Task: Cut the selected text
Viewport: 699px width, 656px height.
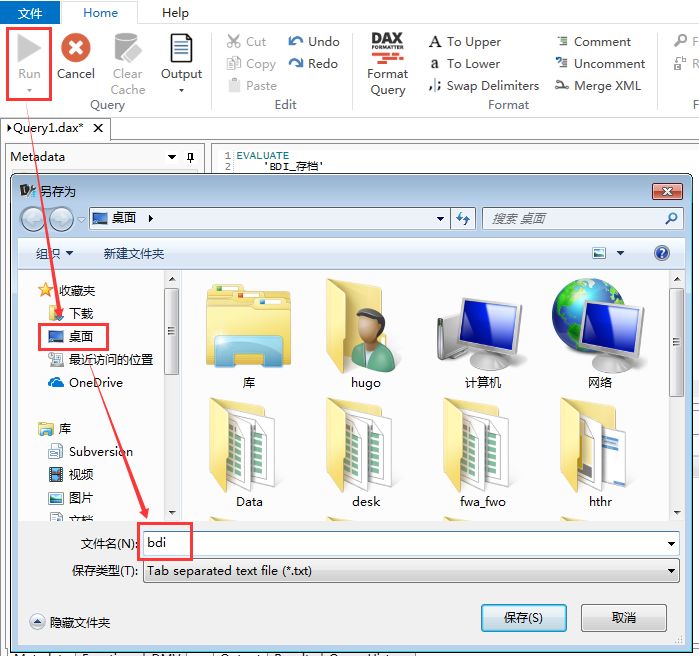Action: [x=246, y=41]
